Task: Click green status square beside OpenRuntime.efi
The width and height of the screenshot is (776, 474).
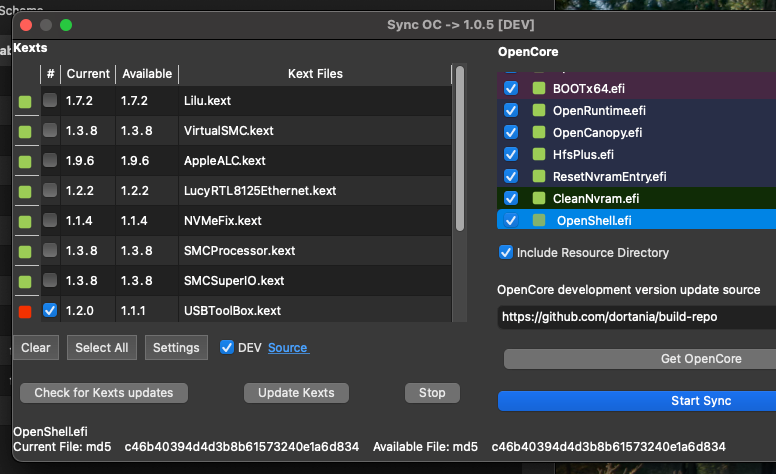Action: (x=539, y=110)
